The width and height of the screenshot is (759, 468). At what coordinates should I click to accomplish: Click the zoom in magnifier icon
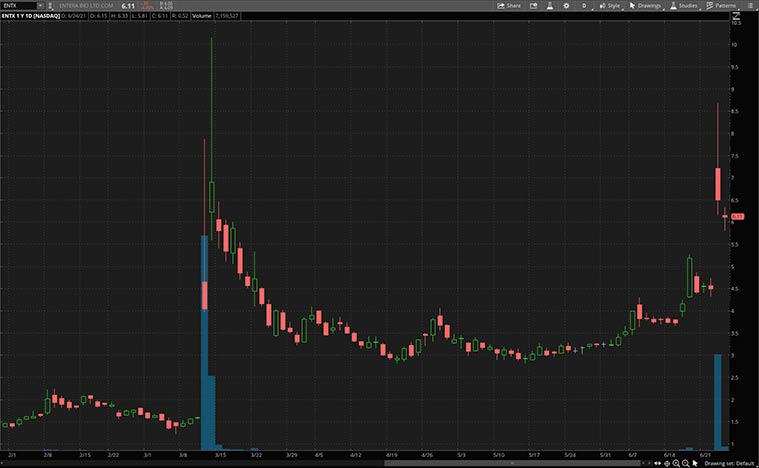(x=677, y=464)
